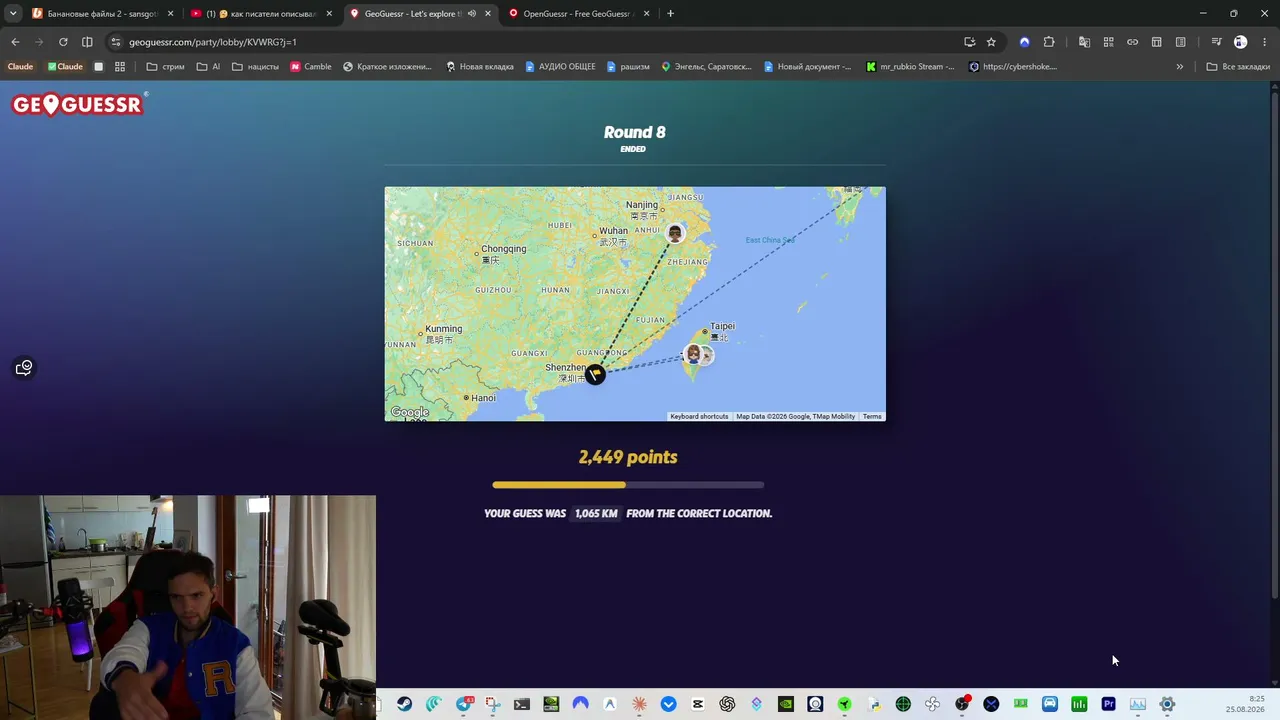Open the Энгельс, Саратовск bookmark
Viewport: 1280px width, 720px height.
click(x=706, y=67)
